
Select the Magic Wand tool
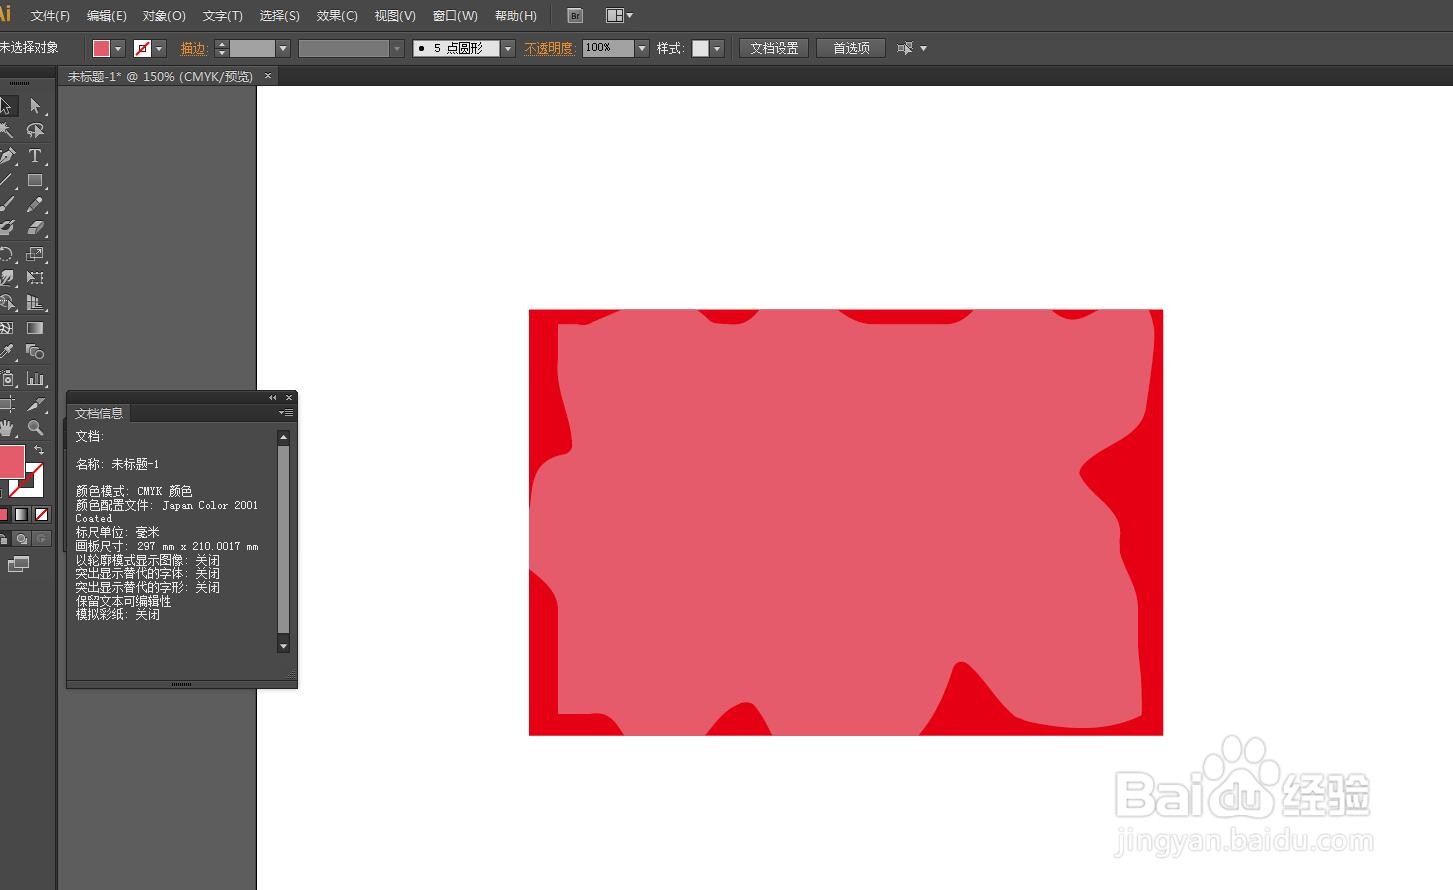click(7, 131)
